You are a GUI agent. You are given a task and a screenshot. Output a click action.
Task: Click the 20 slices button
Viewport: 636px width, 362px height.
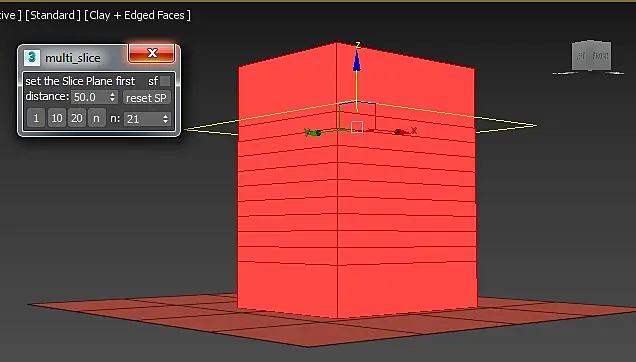(x=77, y=118)
